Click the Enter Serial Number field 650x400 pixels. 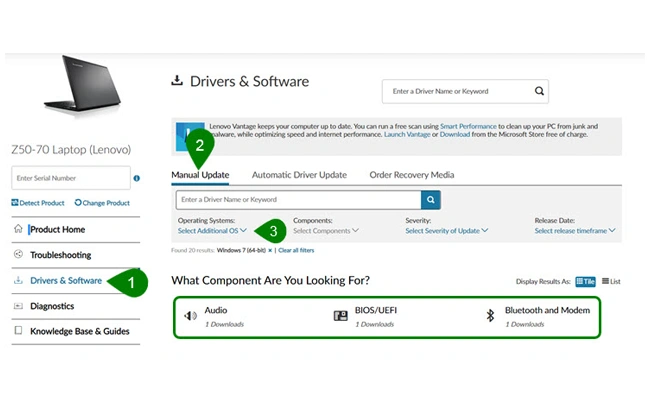(x=68, y=179)
